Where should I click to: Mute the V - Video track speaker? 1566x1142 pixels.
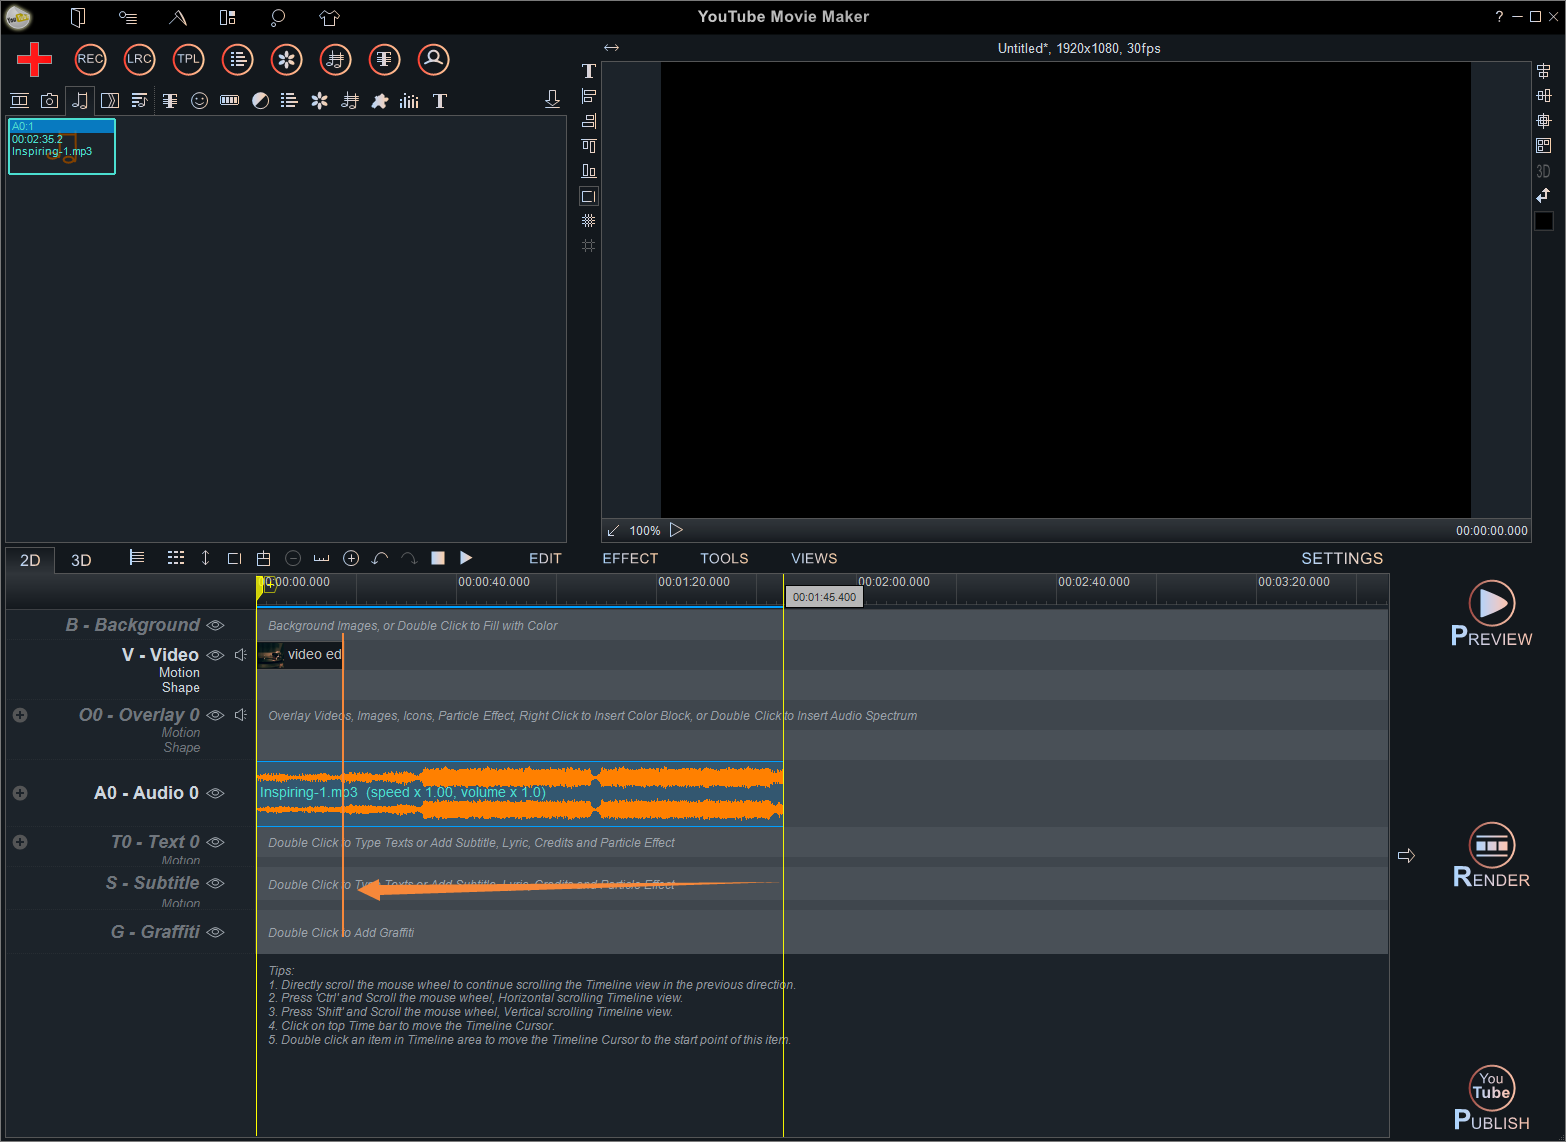coord(240,655)
